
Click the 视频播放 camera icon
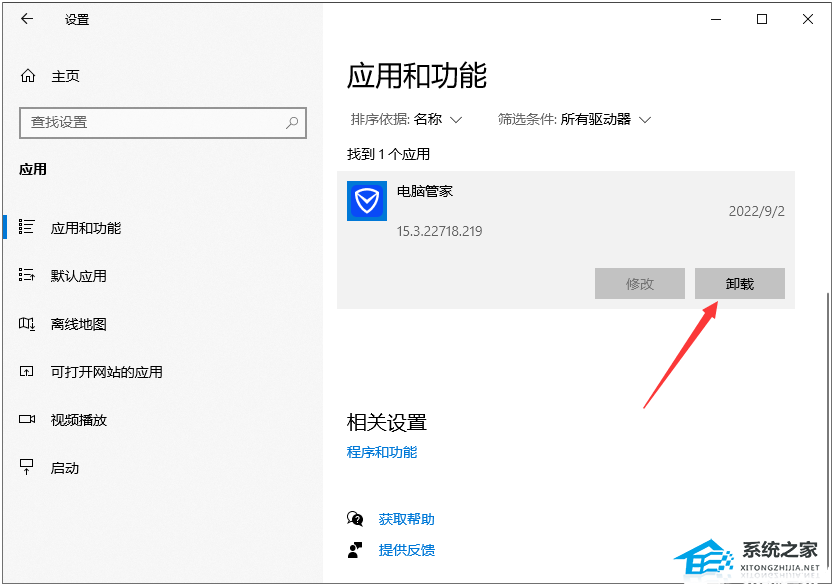coord(27,419)
